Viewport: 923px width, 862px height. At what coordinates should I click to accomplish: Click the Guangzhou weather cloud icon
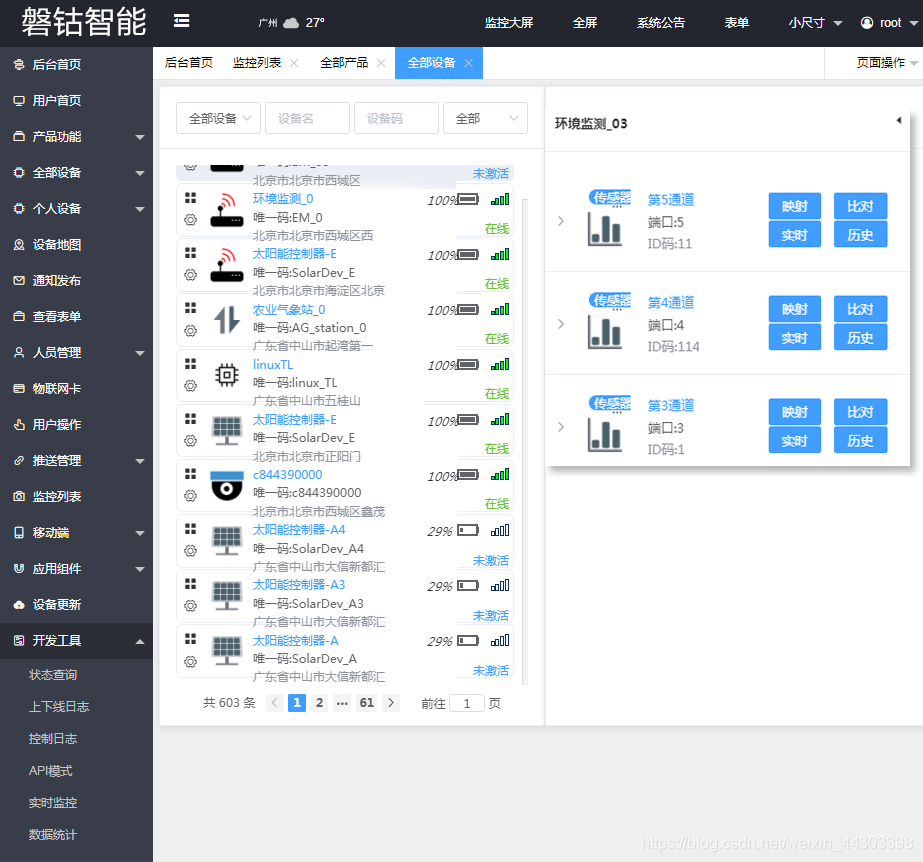291,23
